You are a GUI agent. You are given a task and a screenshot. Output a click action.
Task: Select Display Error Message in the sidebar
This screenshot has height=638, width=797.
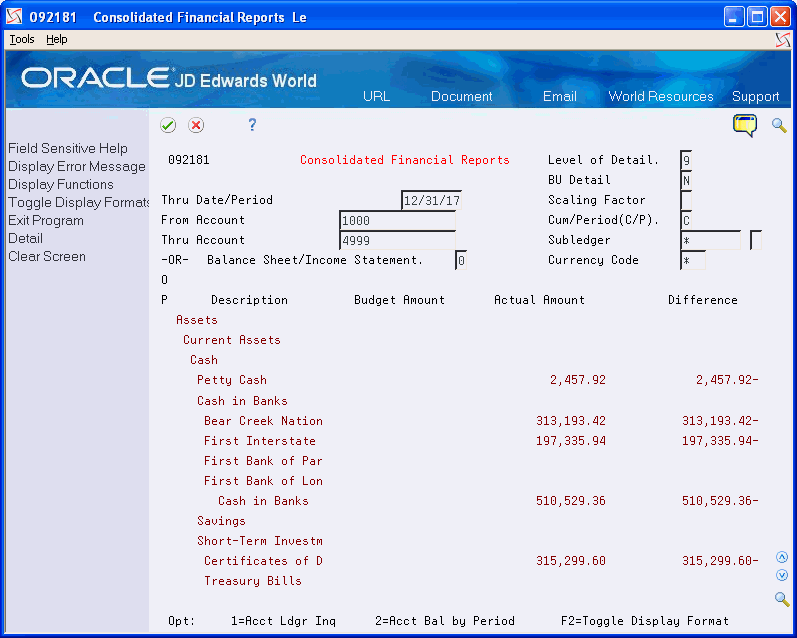pos(77,166)
